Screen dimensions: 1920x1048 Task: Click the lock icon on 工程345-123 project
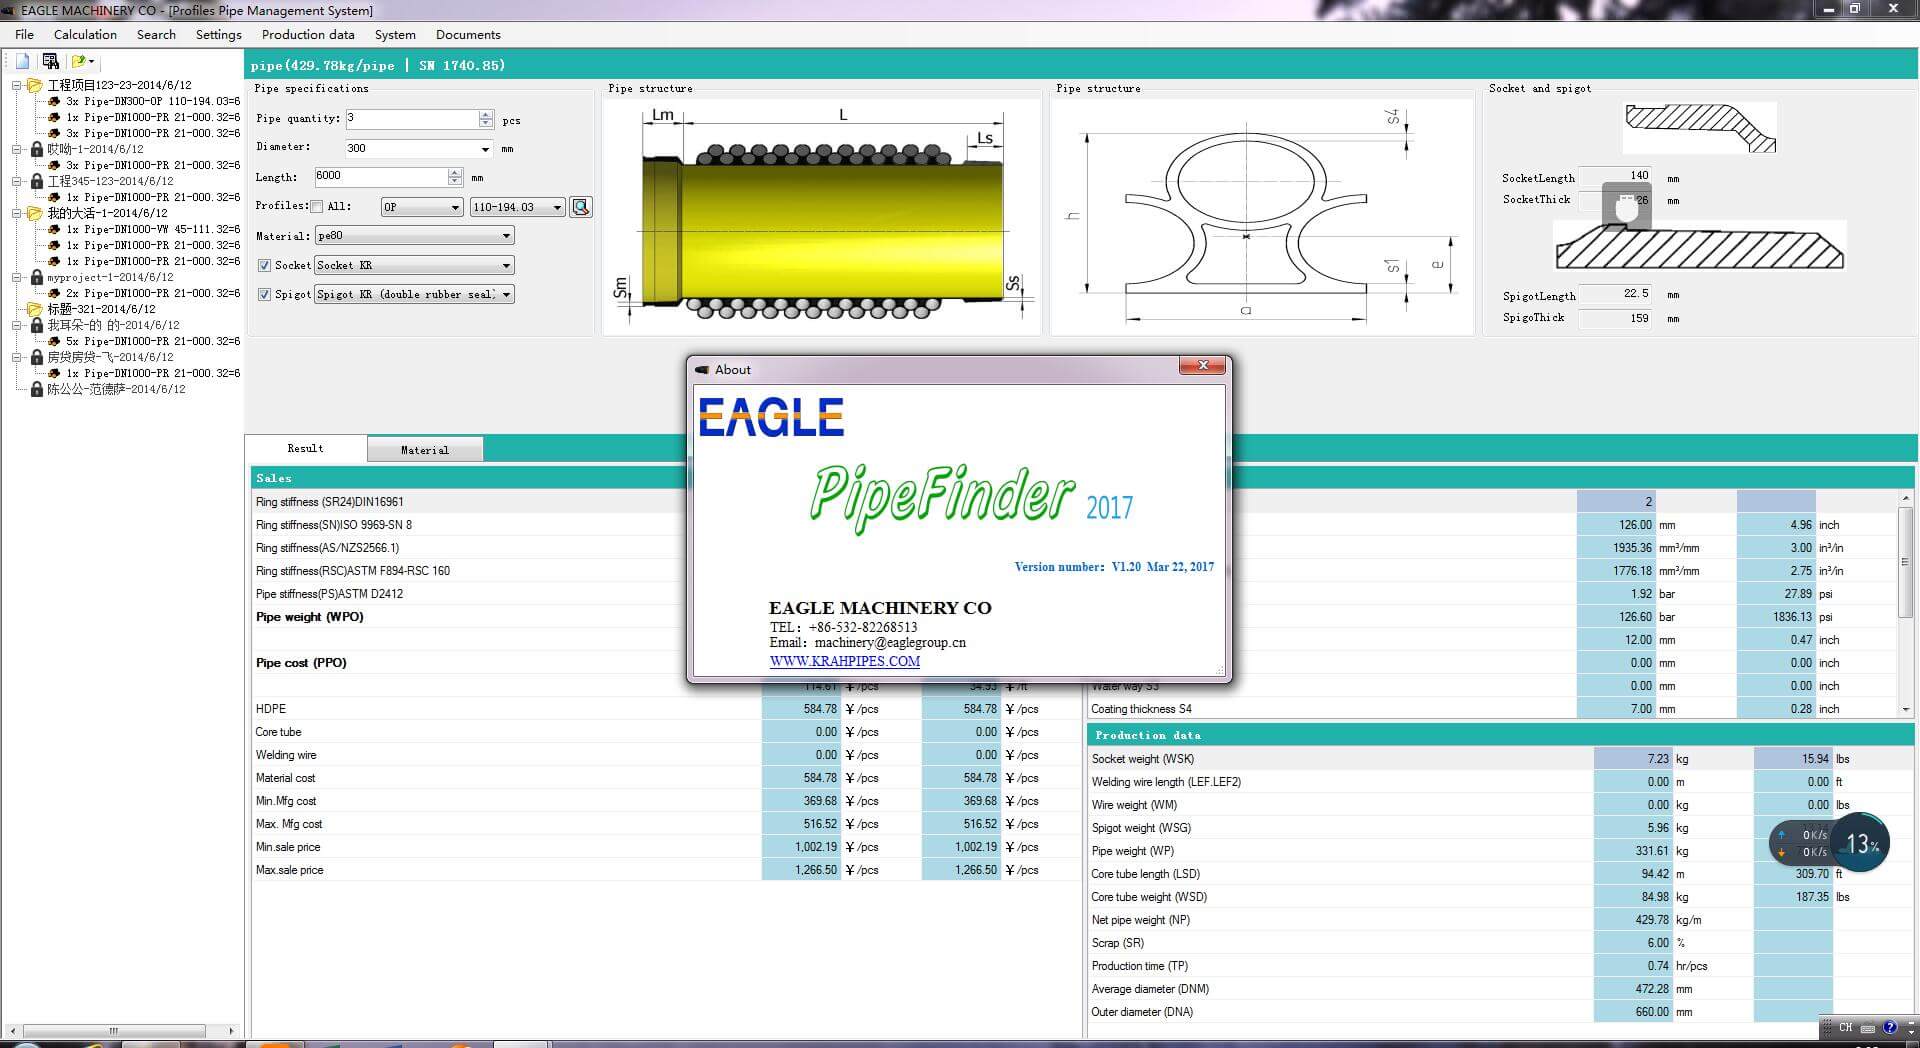pos(37,181)
